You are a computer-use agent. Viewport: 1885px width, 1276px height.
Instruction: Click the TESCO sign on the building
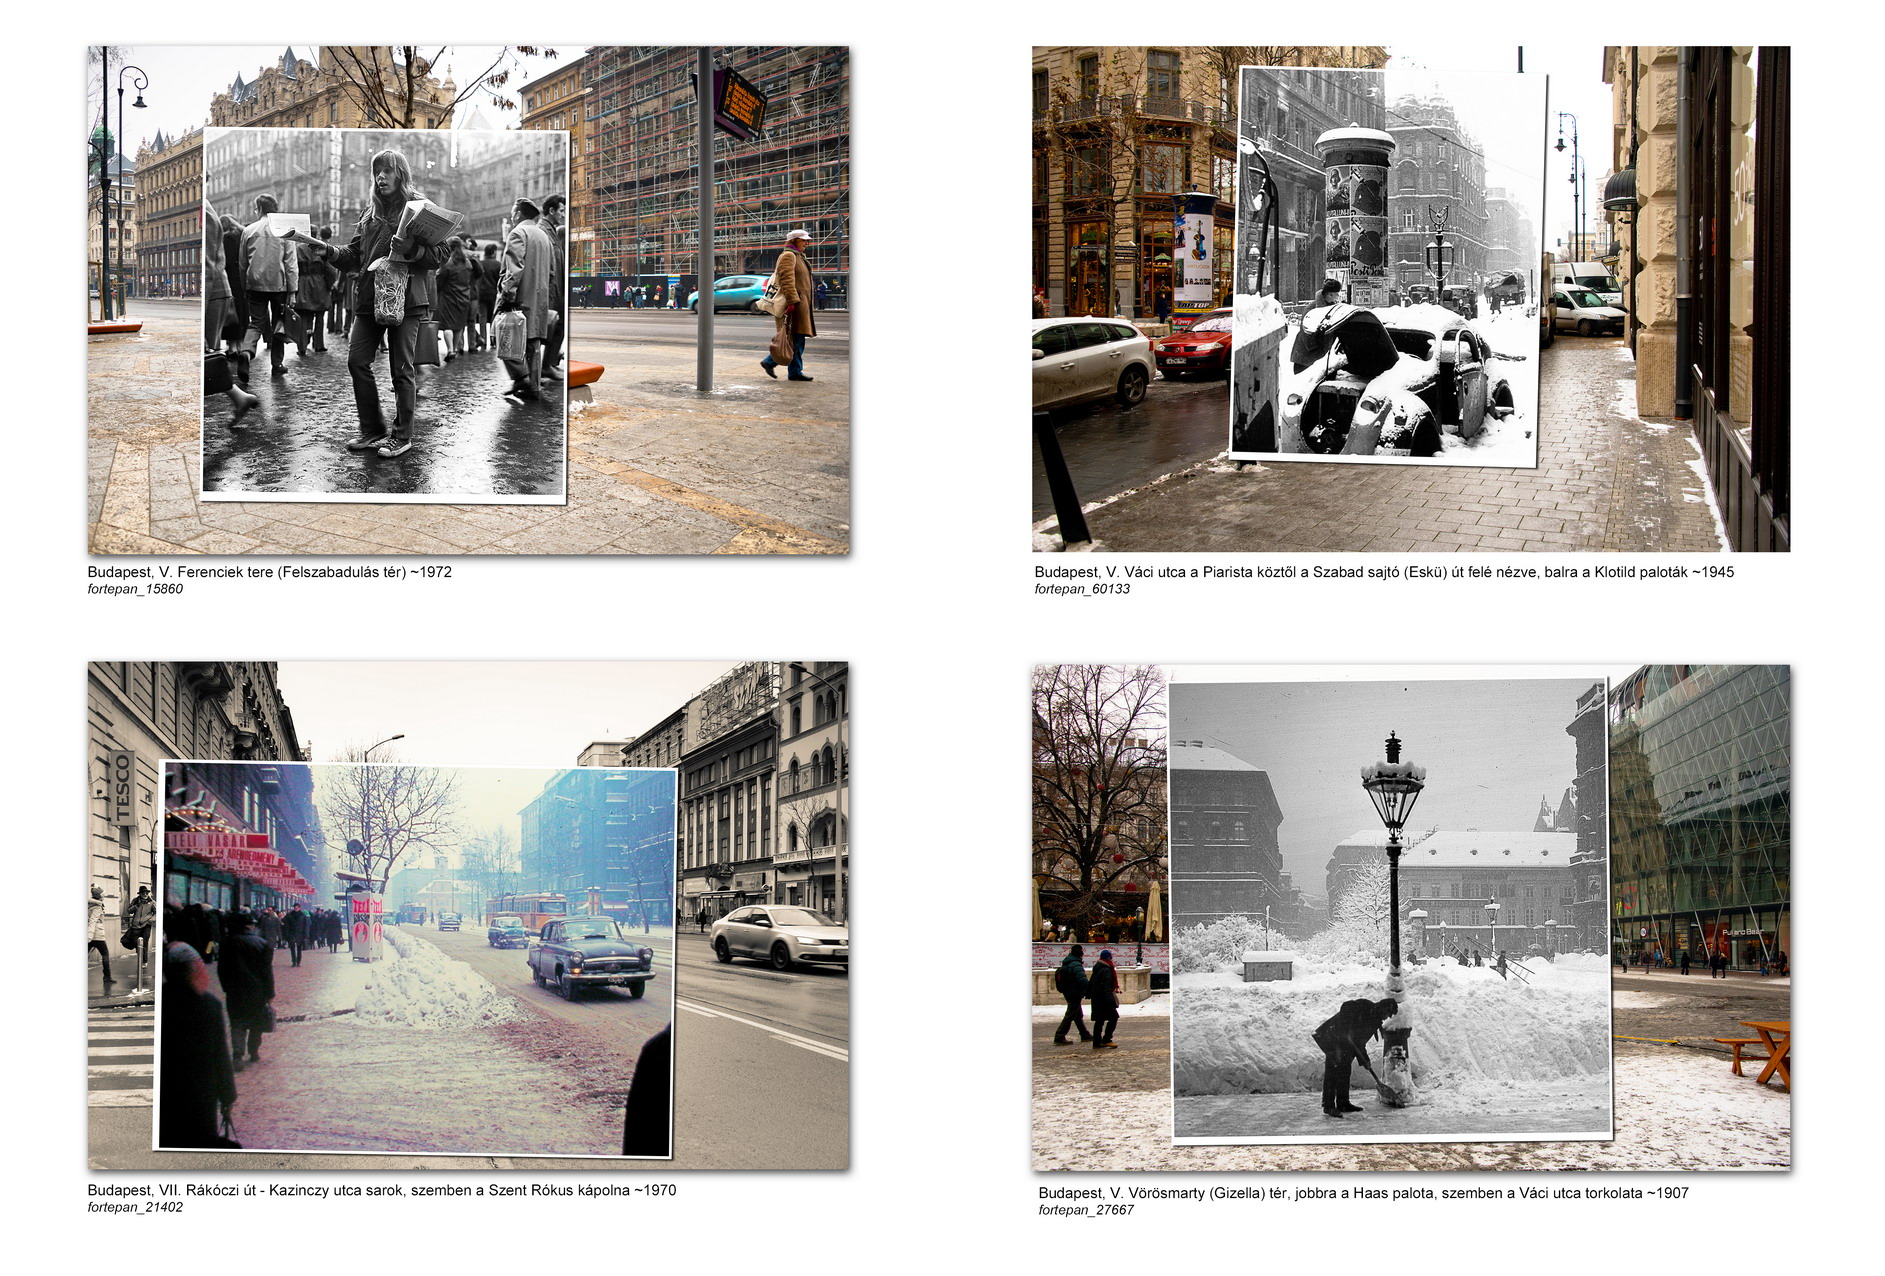click(x=123, y=788)
